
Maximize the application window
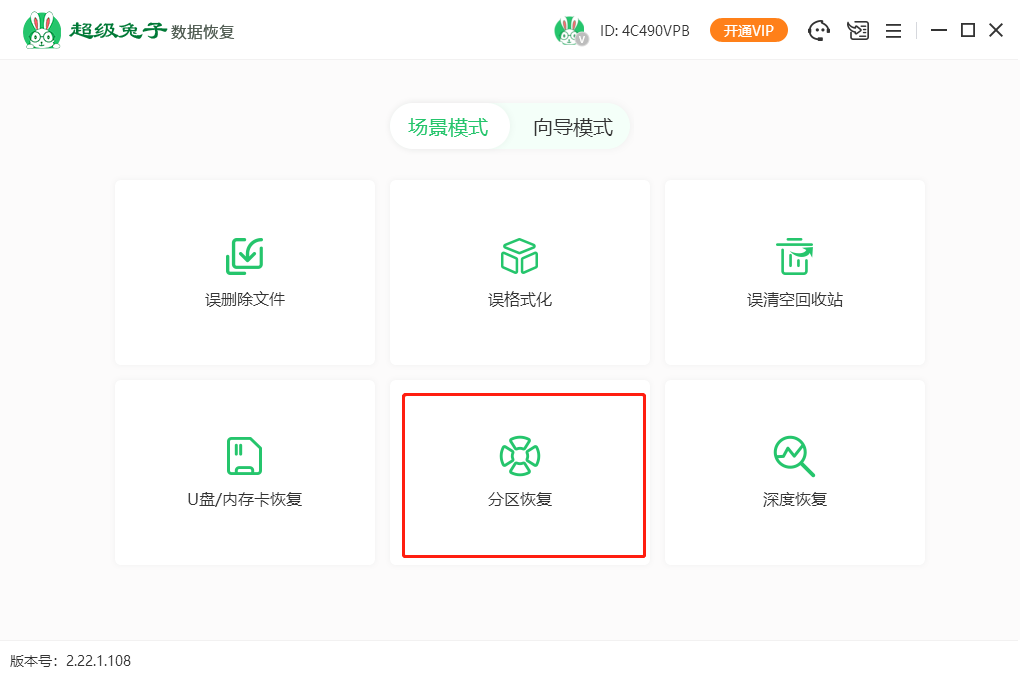(x=967, y=30)
